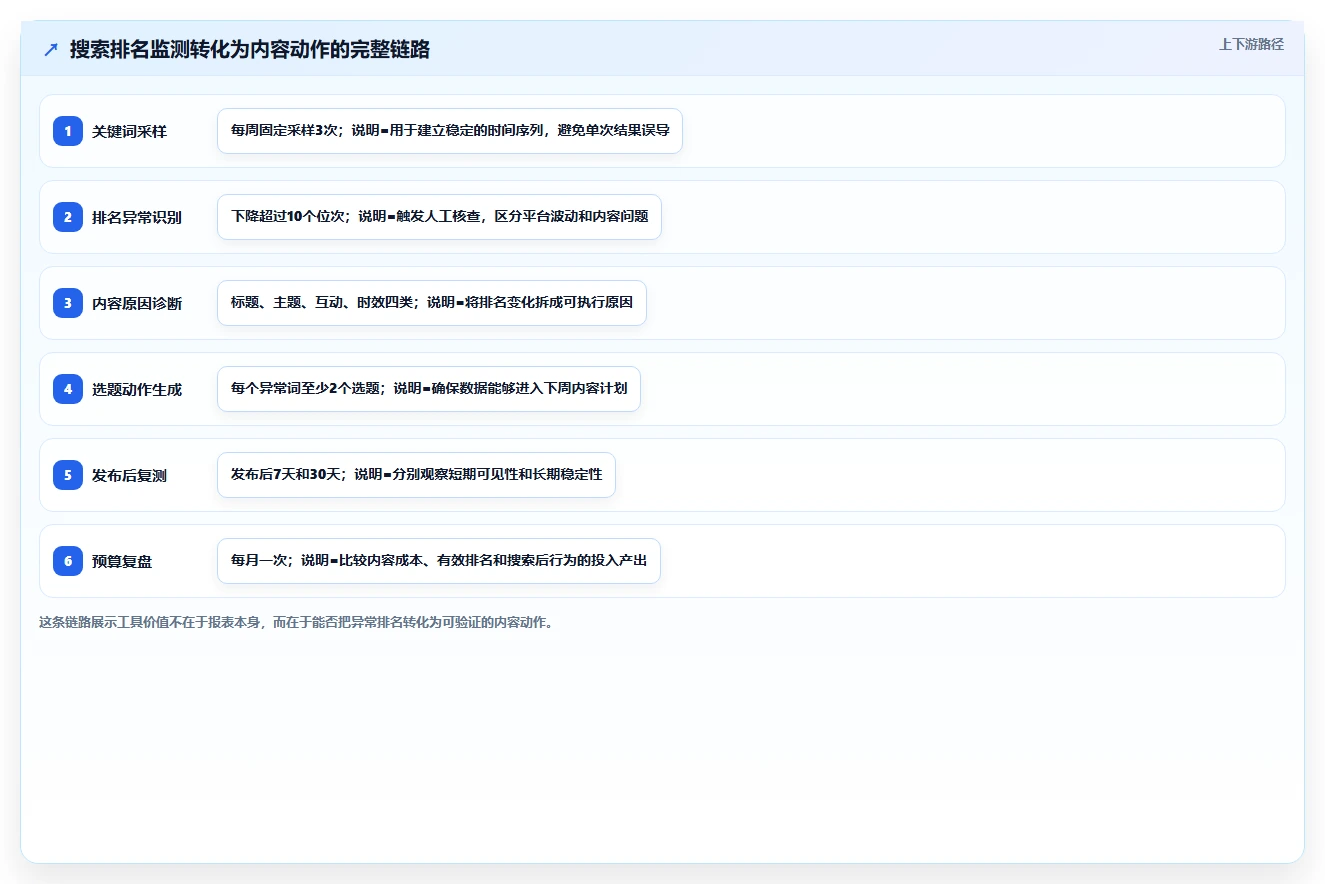Open the 标题、主题、互动、时效四类 description box
Image resolution: width=1325 pixels, height=884 pixels.
(432, 303)
